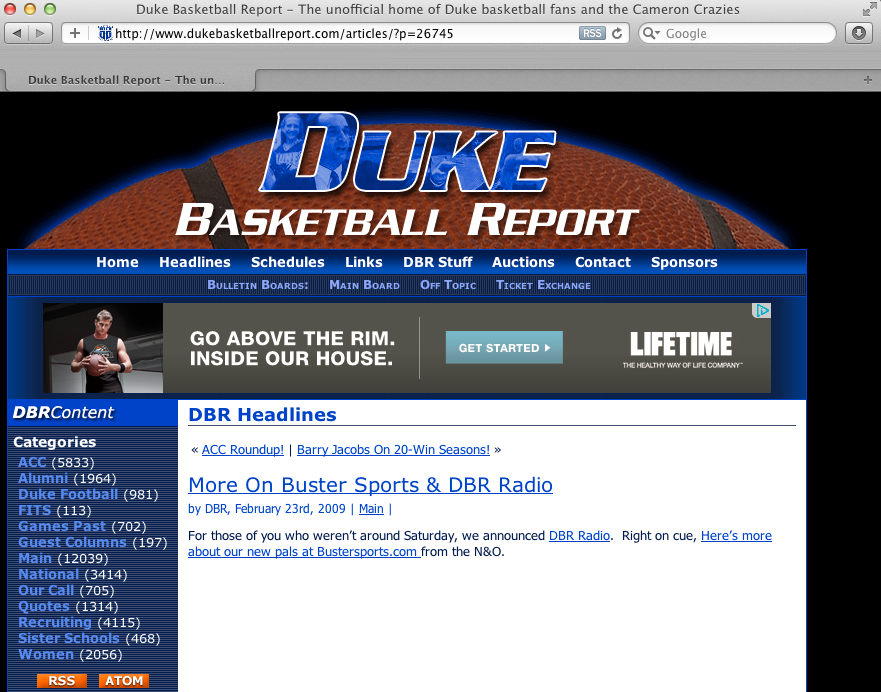Open More On Buster Sports & DBR Radio title

click(370, 485)
